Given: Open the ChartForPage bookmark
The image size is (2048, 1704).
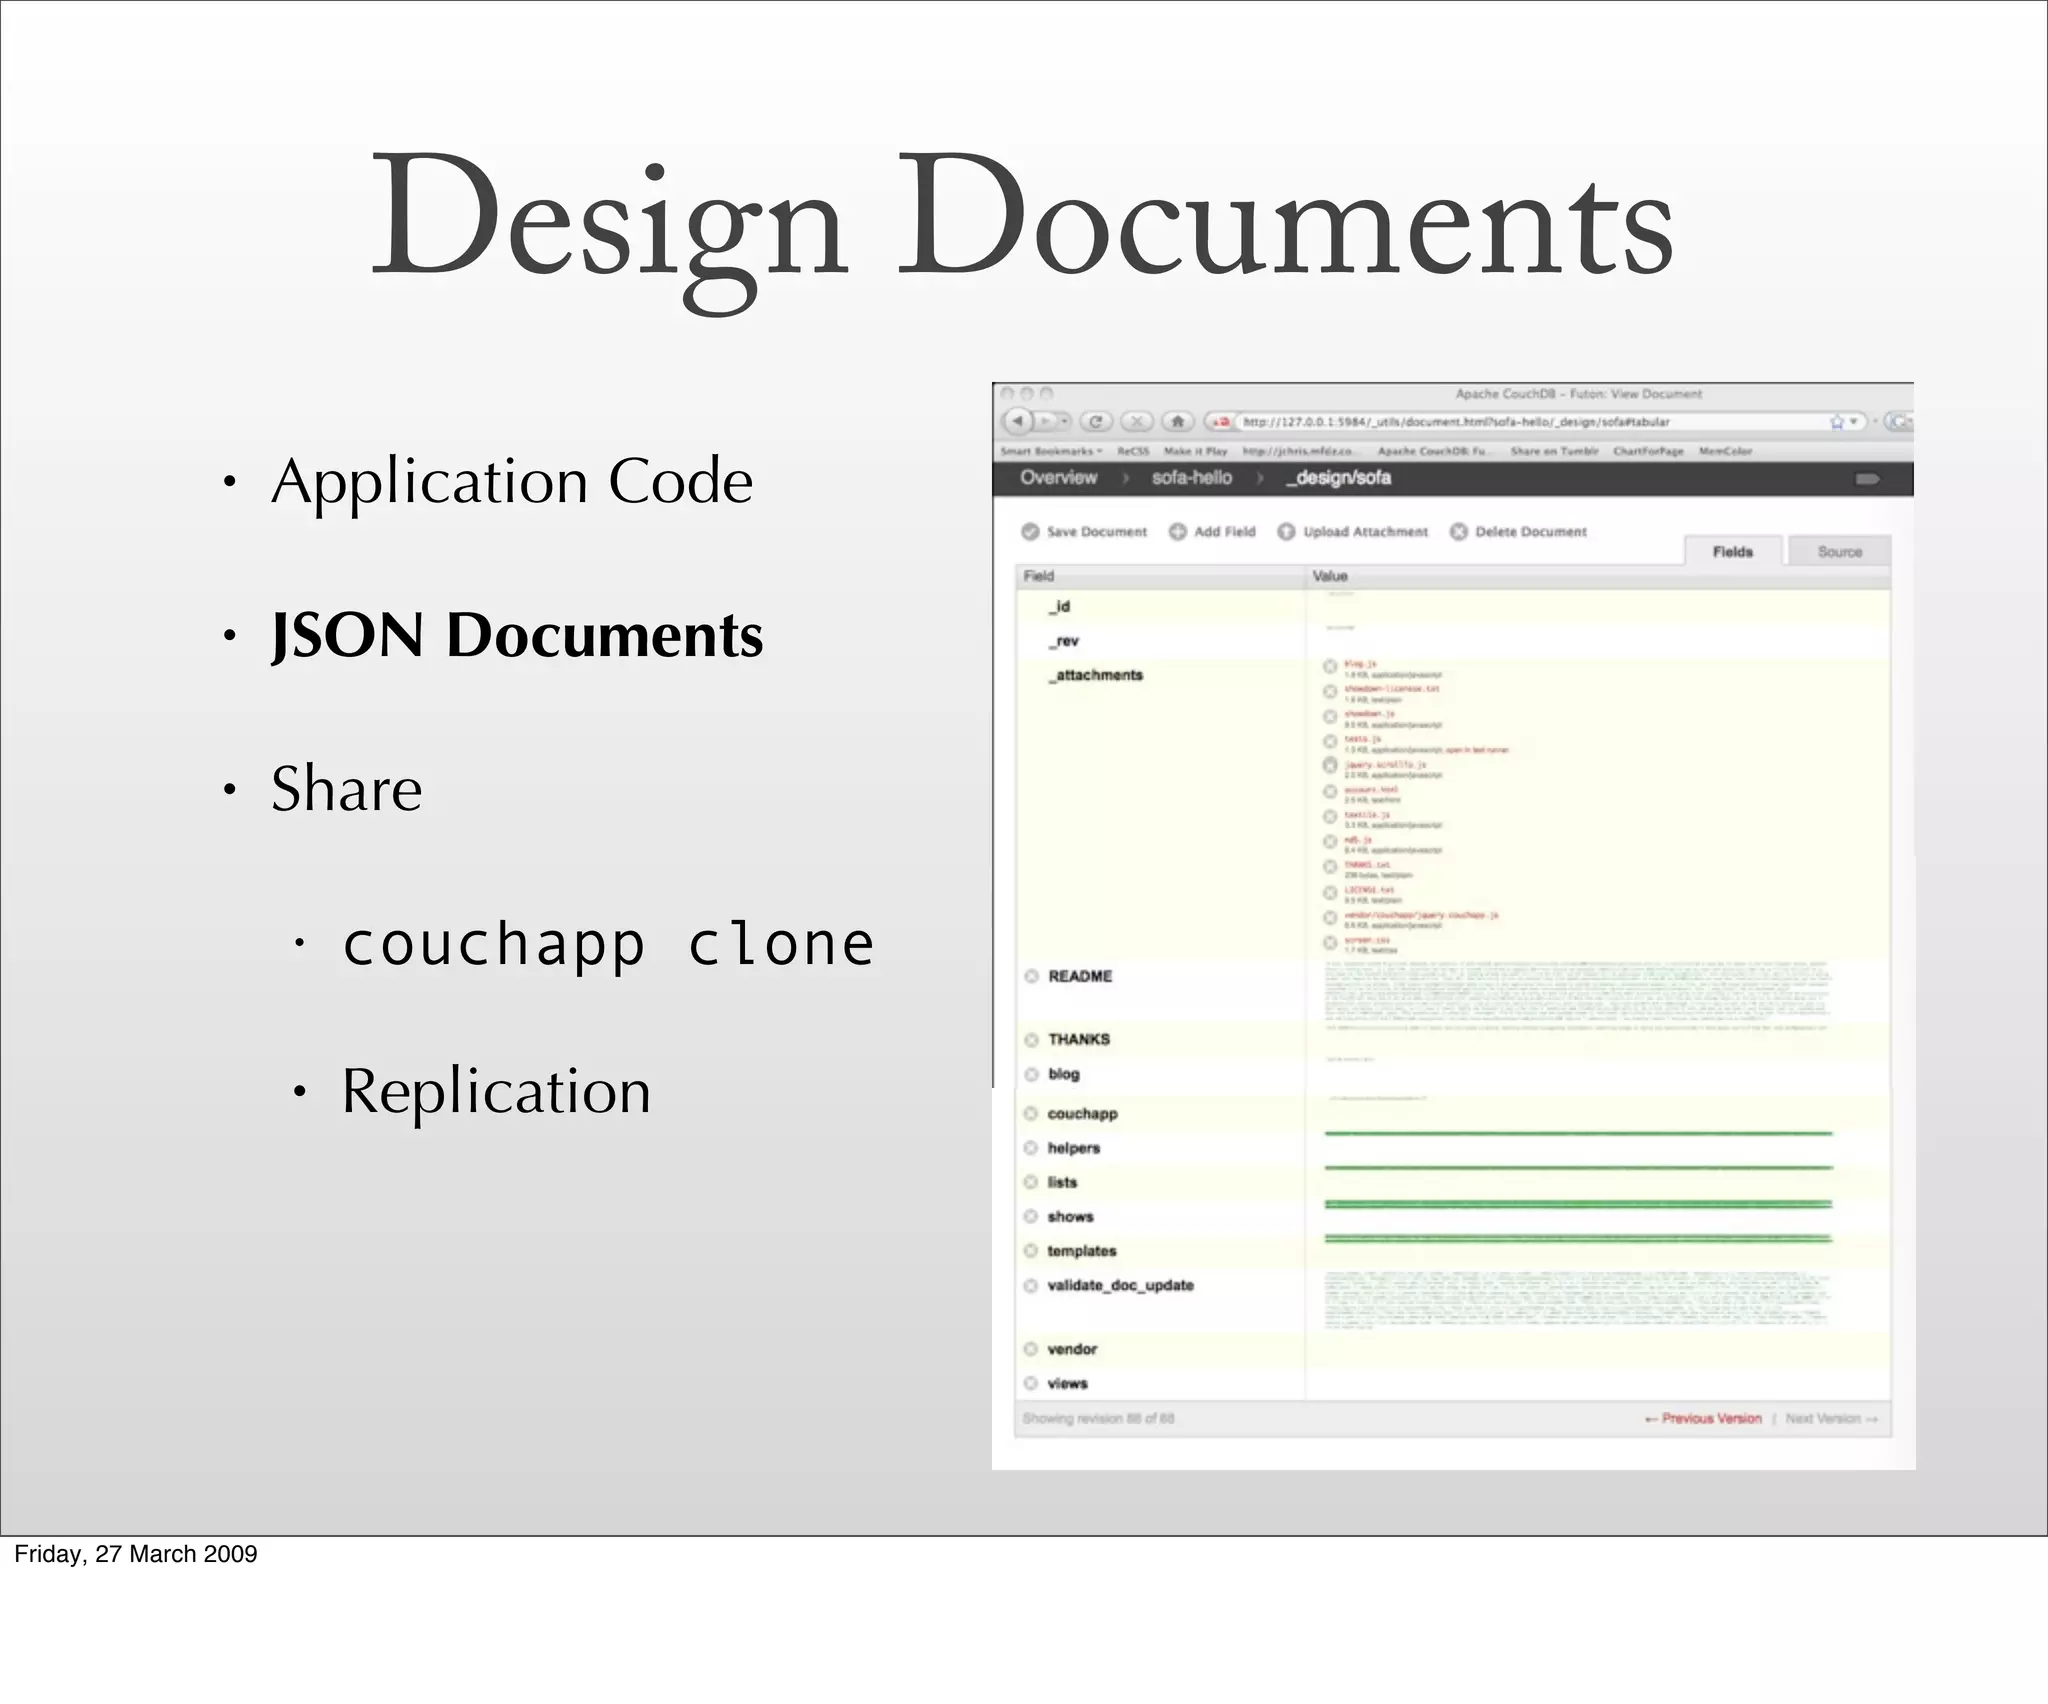Looking at the screenshot, I should coord(1648,451).
